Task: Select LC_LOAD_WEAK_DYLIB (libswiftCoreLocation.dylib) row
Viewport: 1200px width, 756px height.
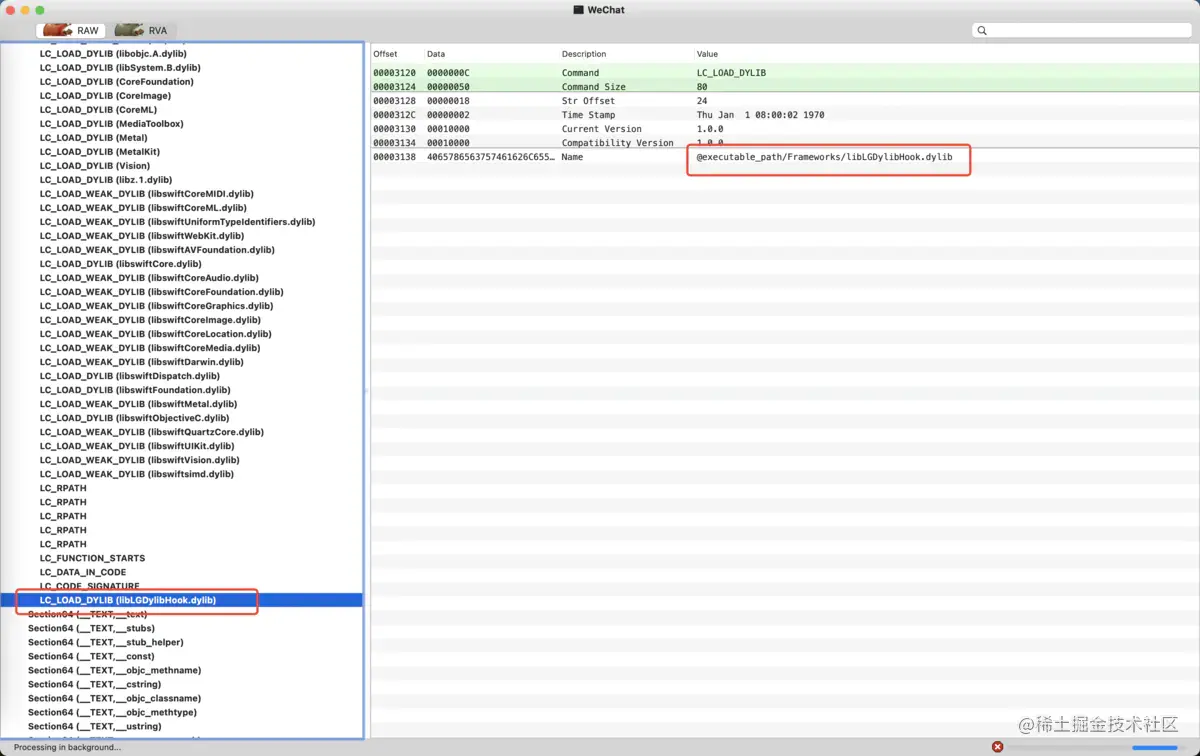Action: point(156,334)
